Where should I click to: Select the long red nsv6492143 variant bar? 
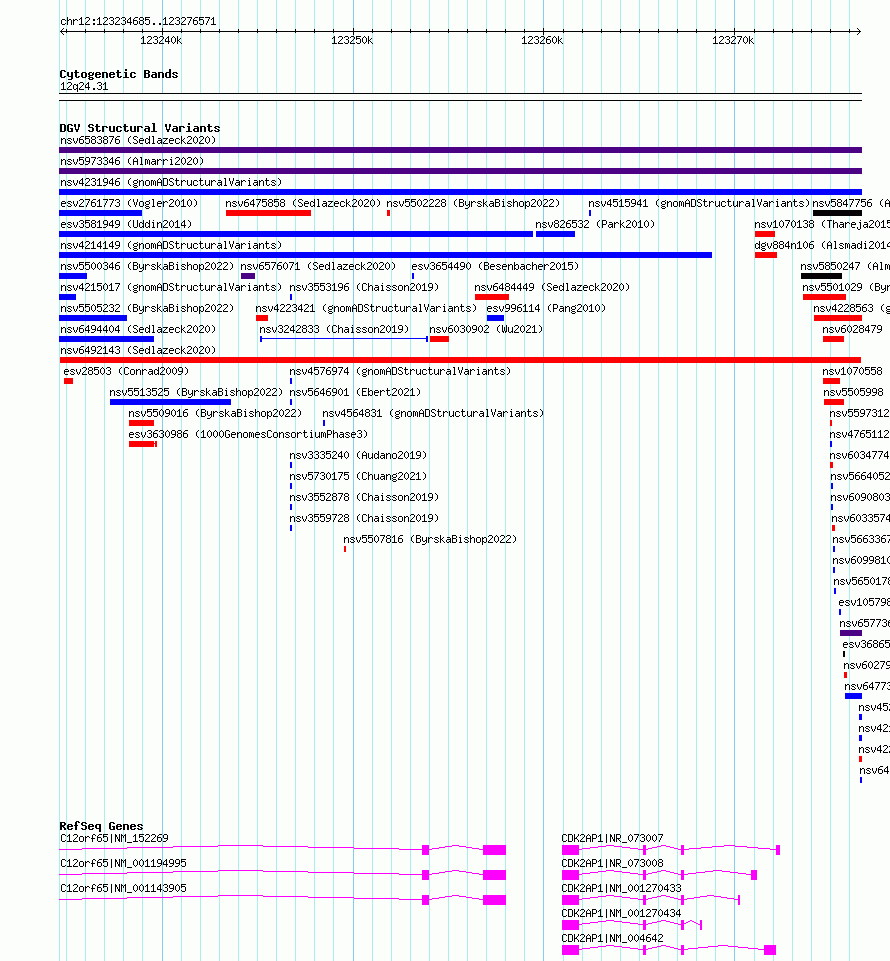[460, 360]
